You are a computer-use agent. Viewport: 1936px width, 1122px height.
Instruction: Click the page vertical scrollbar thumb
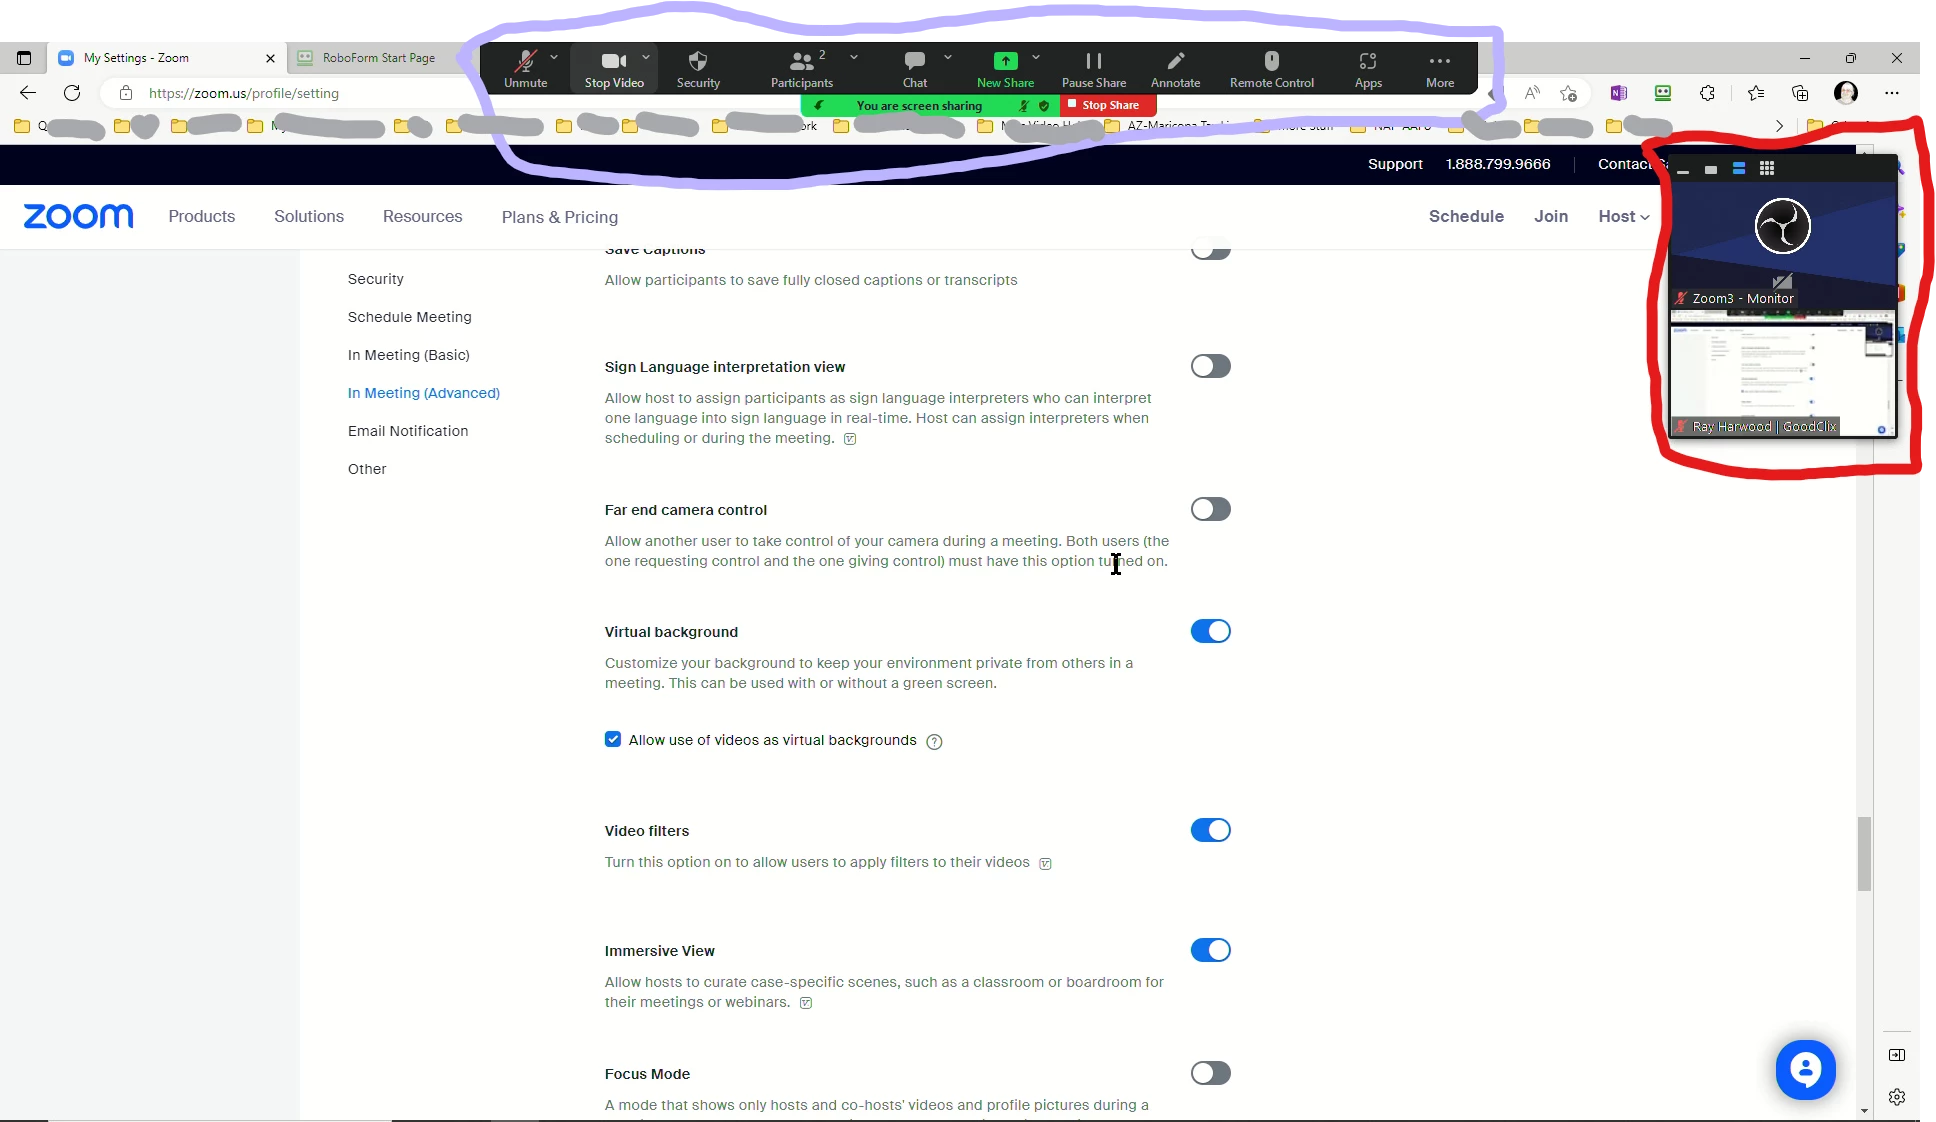(1864, 853)
